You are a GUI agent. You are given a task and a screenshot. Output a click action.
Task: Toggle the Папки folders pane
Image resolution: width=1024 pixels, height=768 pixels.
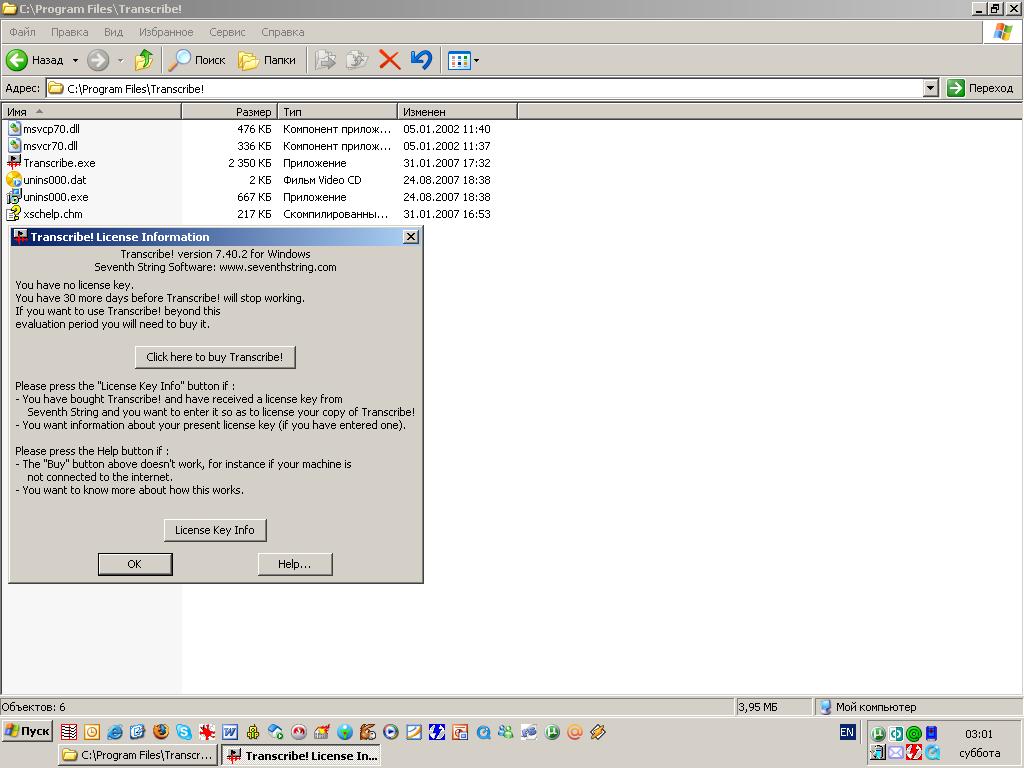(x=266, y=60)
